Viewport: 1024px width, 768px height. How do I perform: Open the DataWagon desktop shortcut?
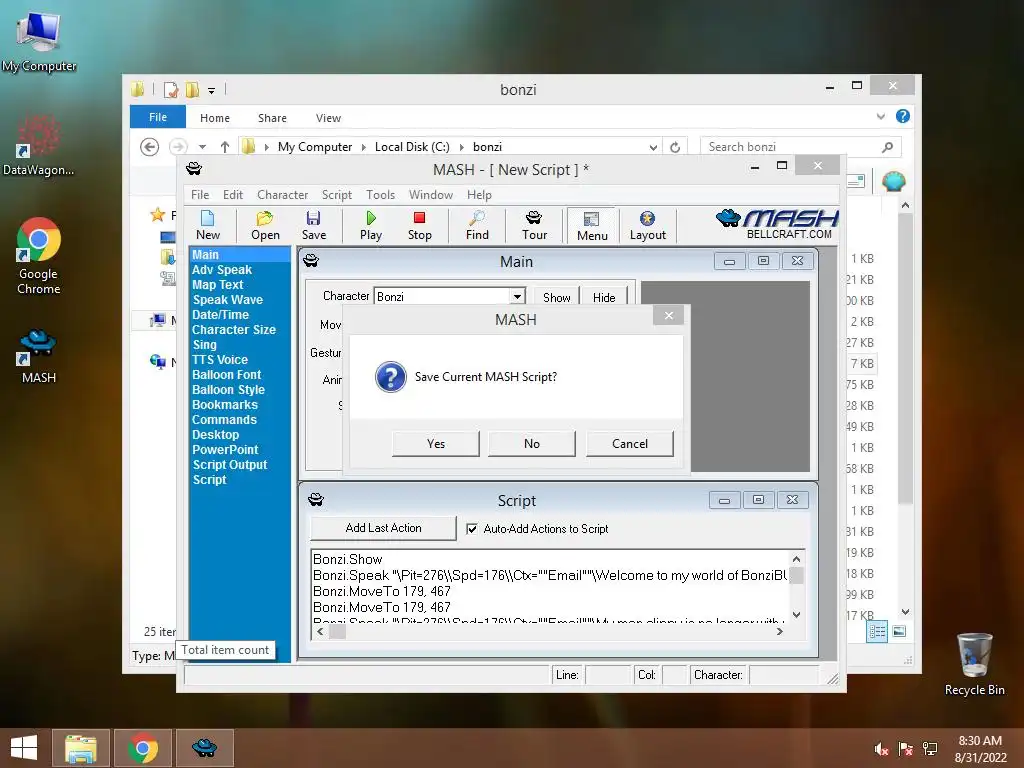[x=39, y=145]
